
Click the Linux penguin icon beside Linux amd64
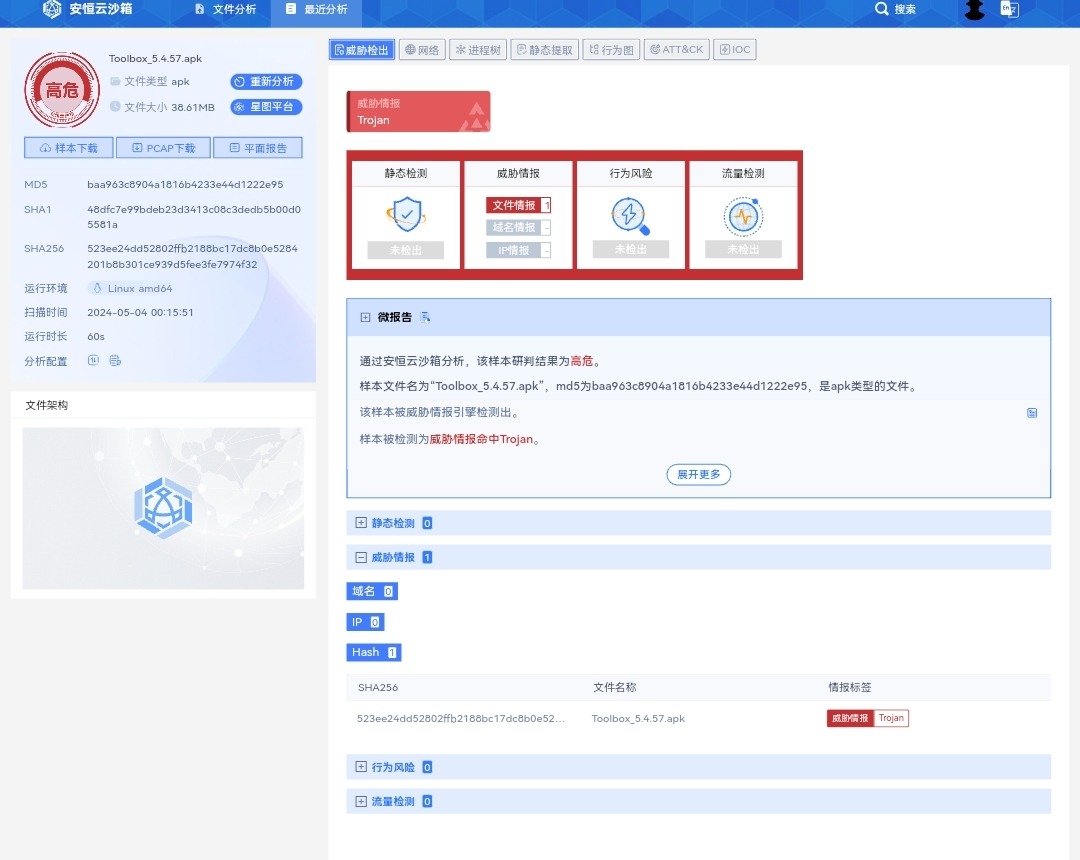coord(97,289)
